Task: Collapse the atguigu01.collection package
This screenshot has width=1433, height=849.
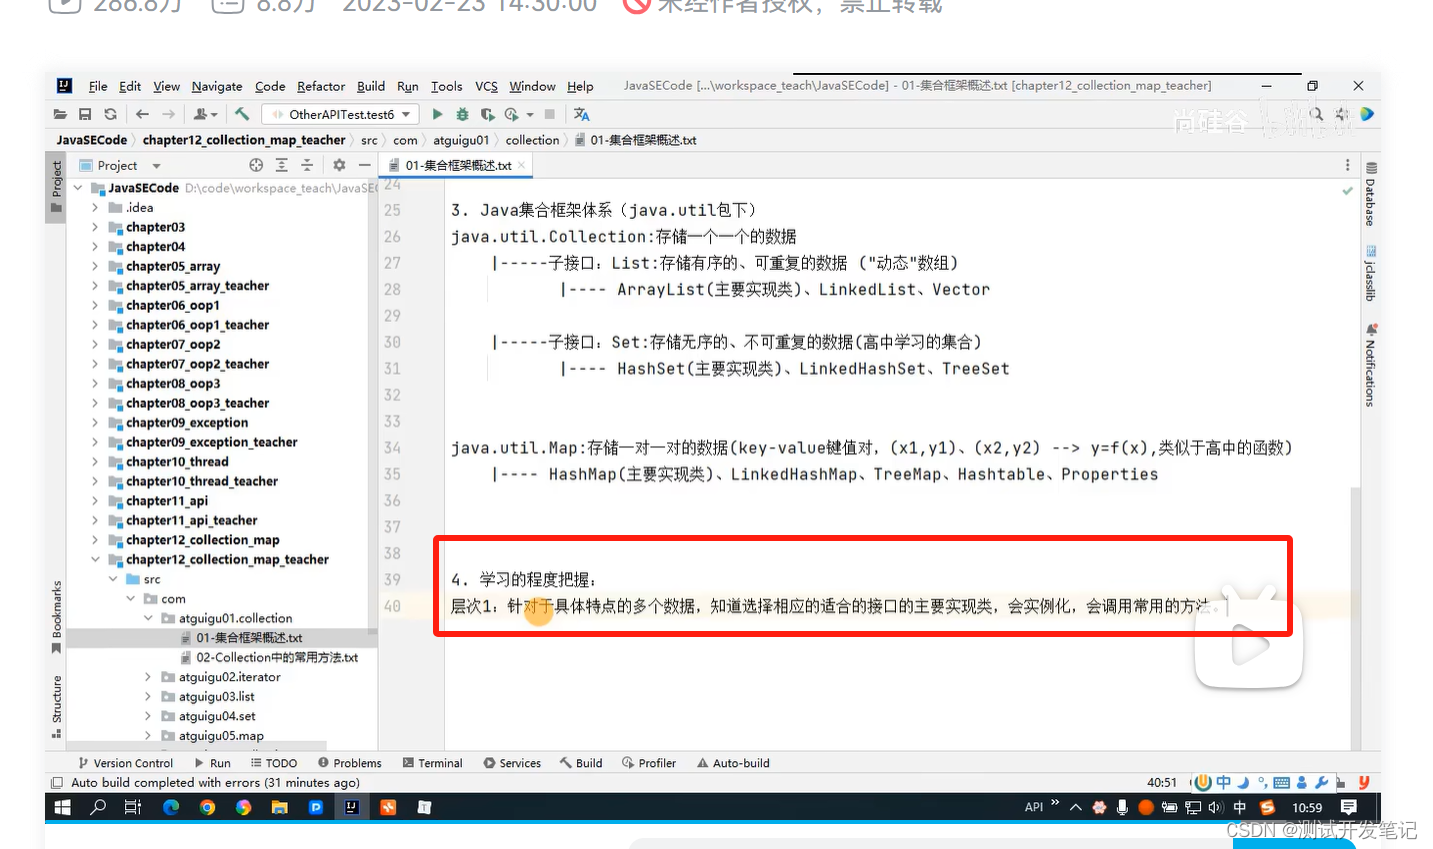Action: [148, 618]
